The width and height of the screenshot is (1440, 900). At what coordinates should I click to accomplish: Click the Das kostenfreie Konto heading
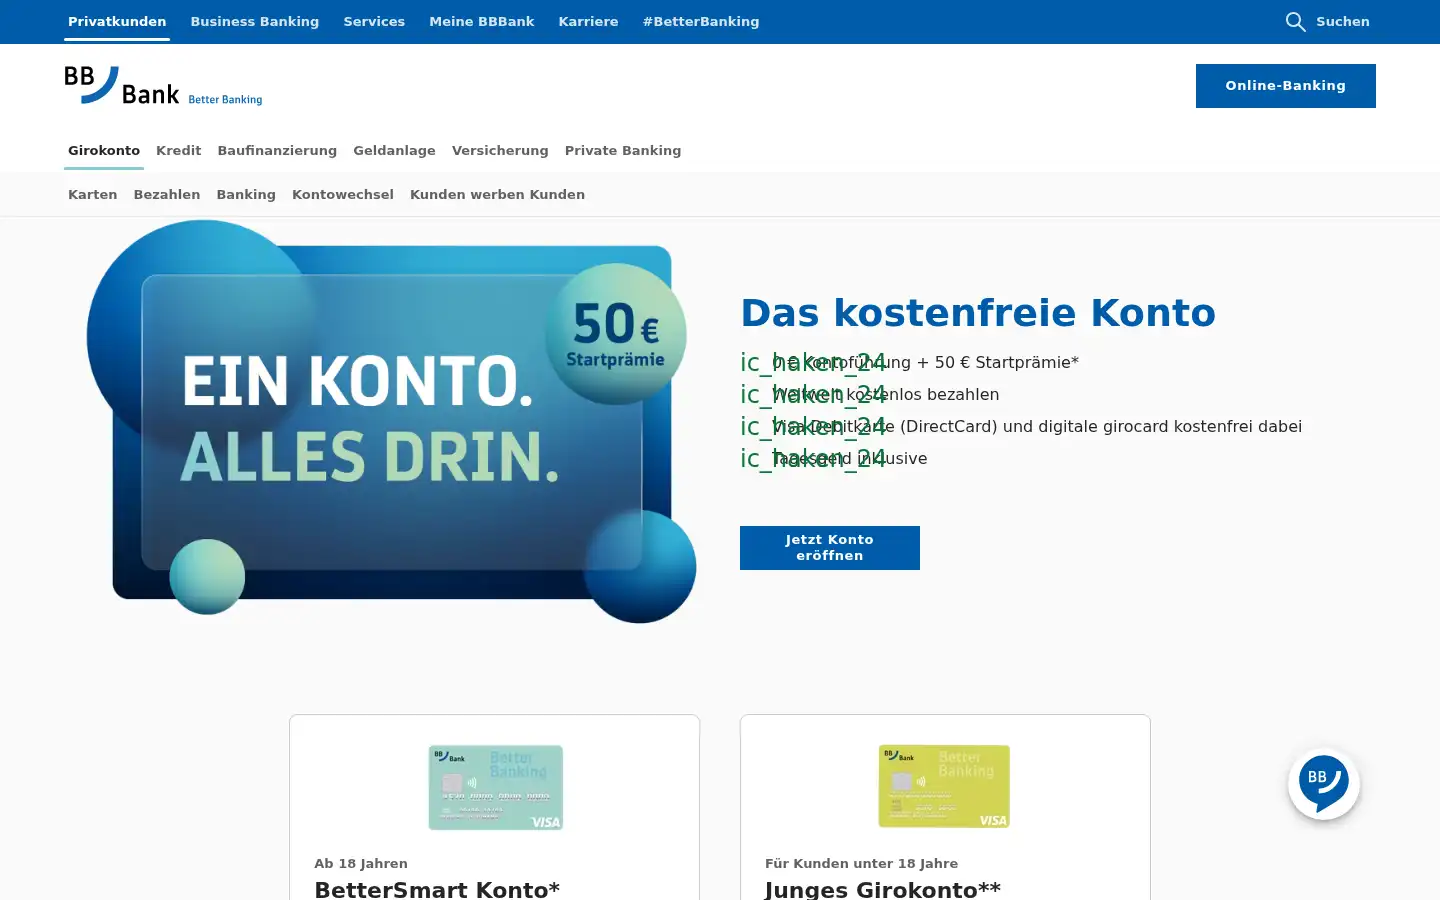click(978, 312)
